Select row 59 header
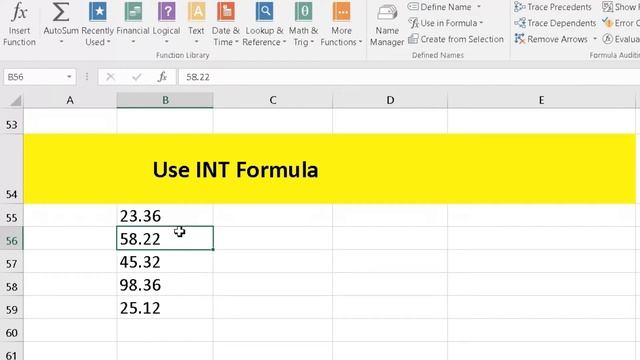The width and height of the screenshot is (640, 360). point(12,307)
